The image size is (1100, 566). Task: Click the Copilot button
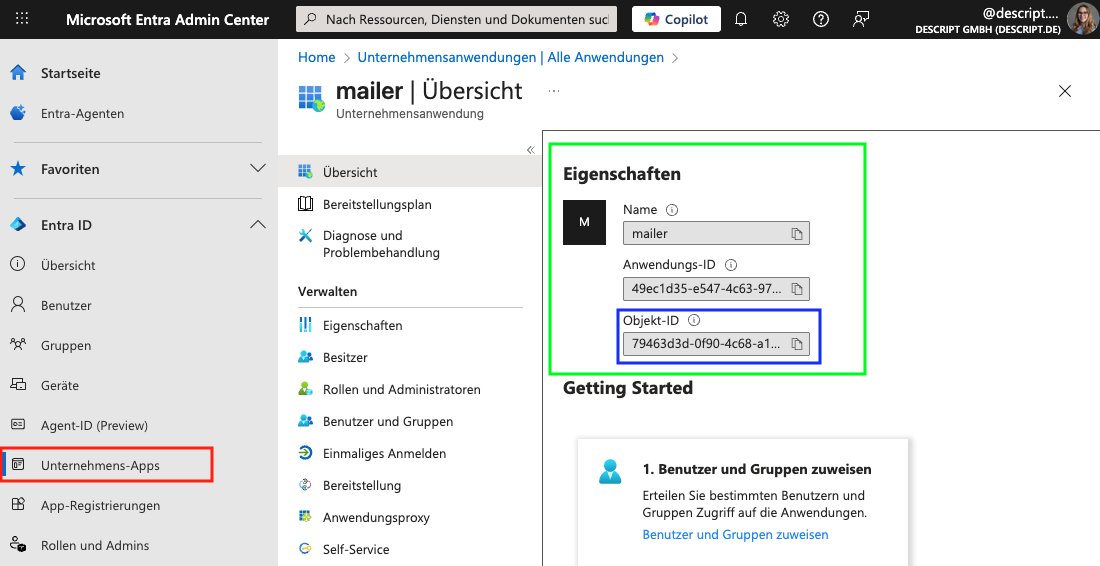point(677,20)
